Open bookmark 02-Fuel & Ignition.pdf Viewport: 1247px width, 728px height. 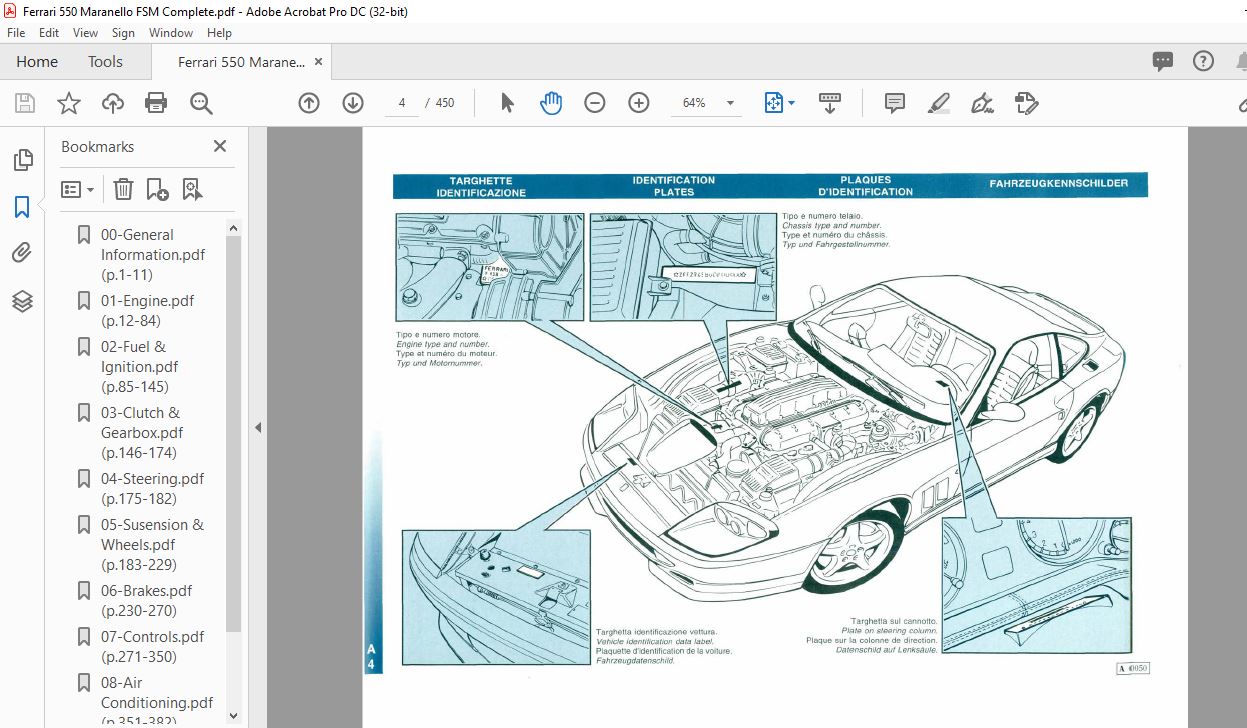[x=139, y=367]
